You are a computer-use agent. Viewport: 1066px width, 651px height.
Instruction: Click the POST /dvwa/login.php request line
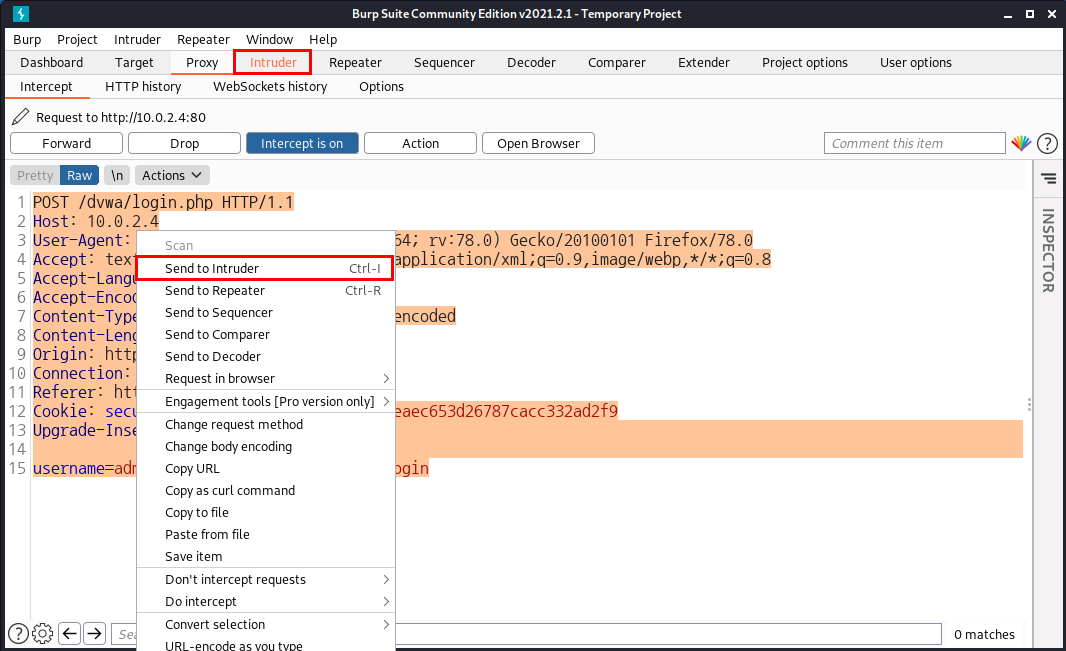[x=163, y=202]
